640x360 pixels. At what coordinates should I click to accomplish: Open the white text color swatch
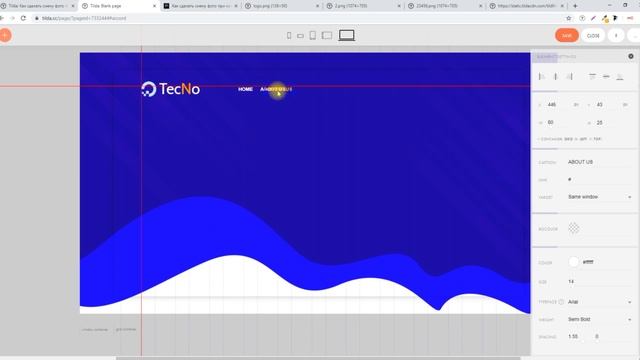(x=573, y=262)
